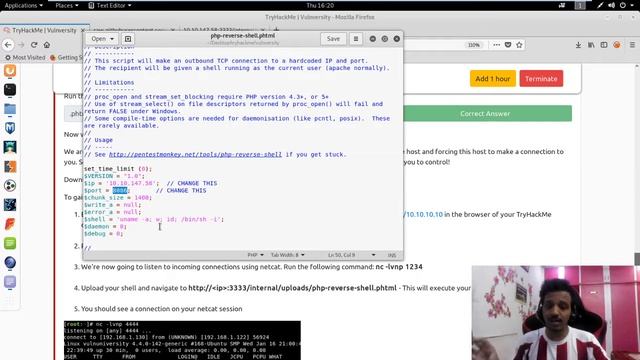Open the green notes dock application
Screen dimensions: 640x360
10,243
